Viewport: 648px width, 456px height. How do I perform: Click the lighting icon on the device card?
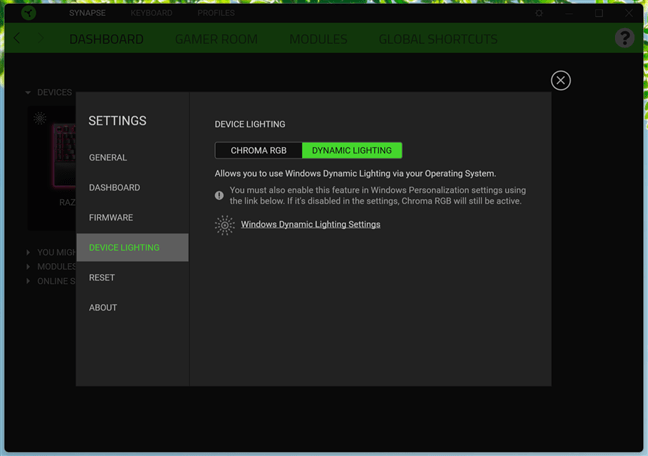pyautogui.click(x=40, y=118)
